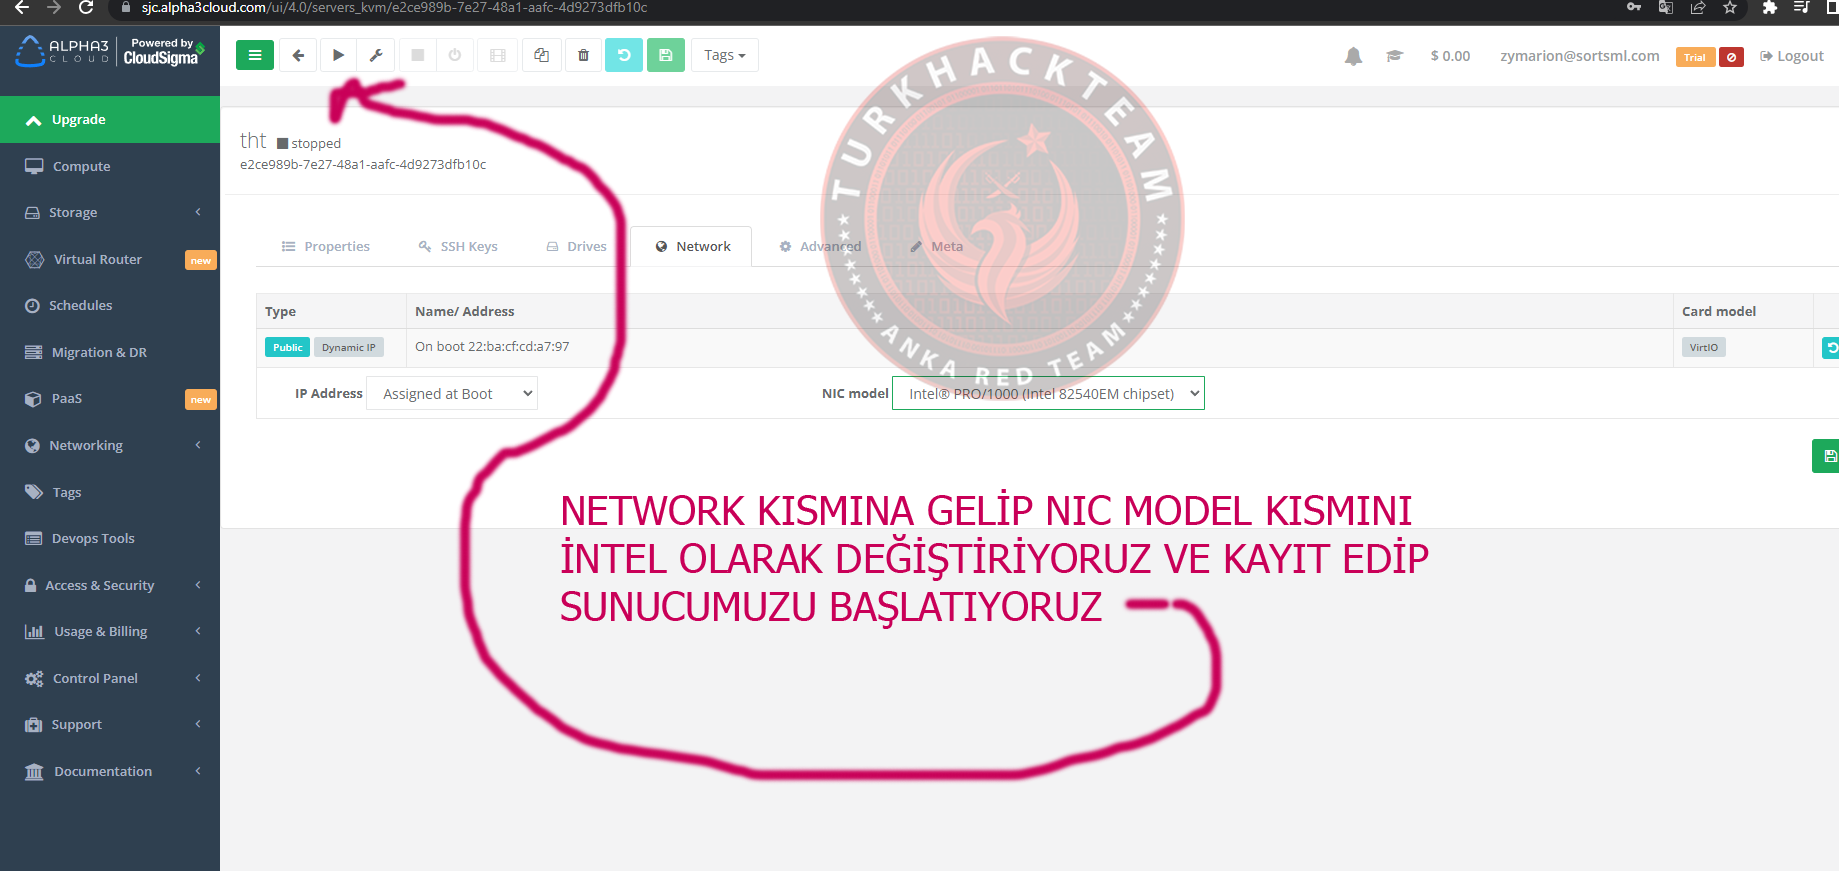Click the green save button at right edge

[x=1828, y=456]
